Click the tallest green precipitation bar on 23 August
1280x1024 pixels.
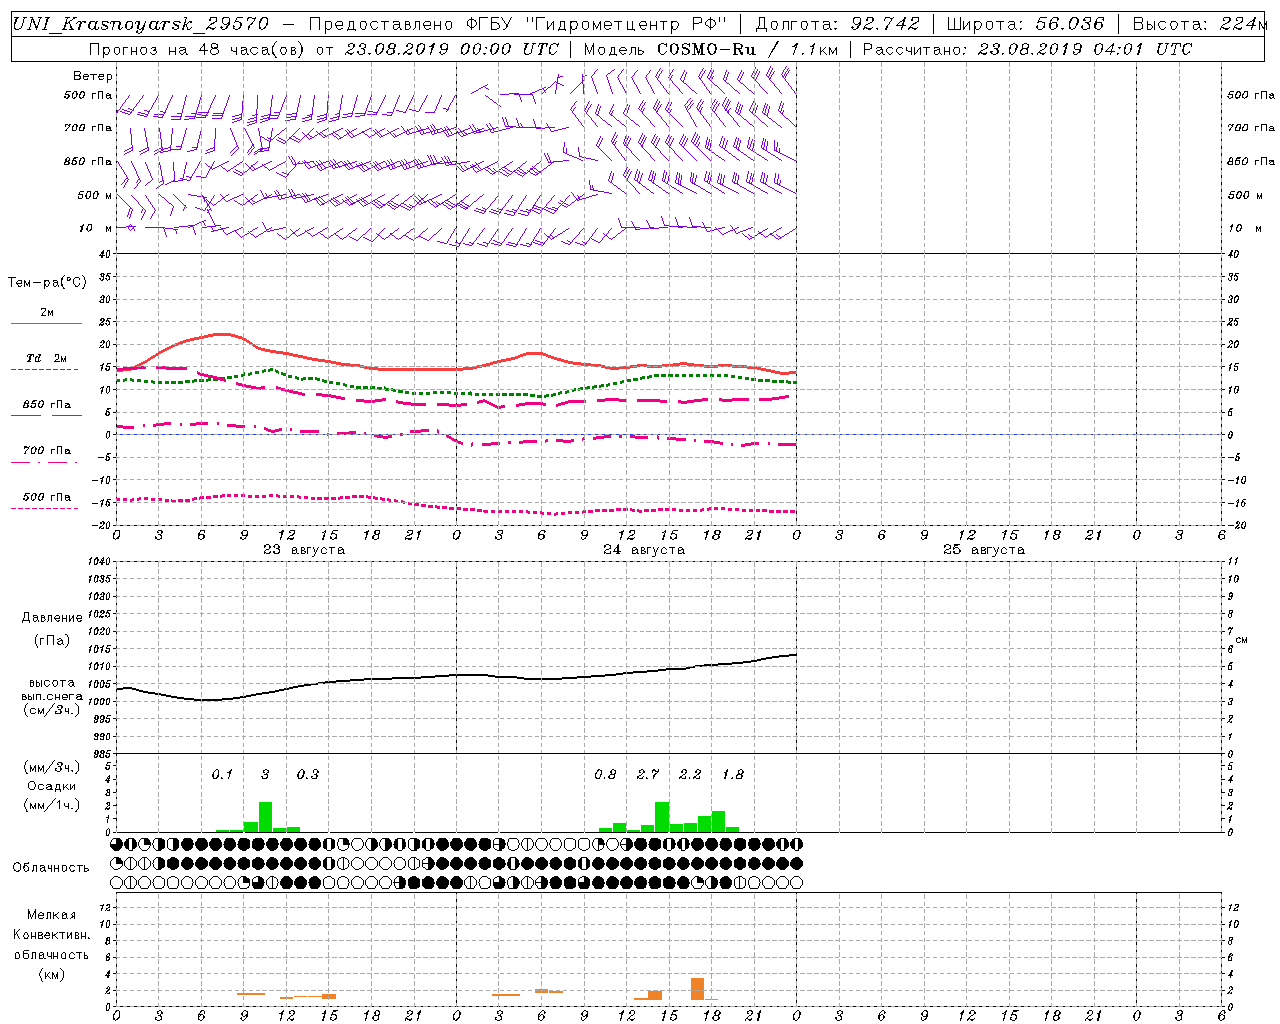coord(265,817)
